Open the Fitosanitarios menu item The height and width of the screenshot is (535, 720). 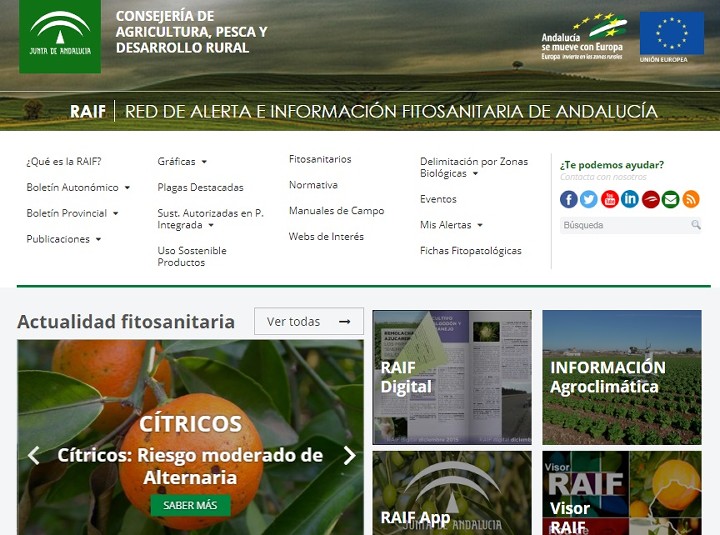tap(320, 160)
